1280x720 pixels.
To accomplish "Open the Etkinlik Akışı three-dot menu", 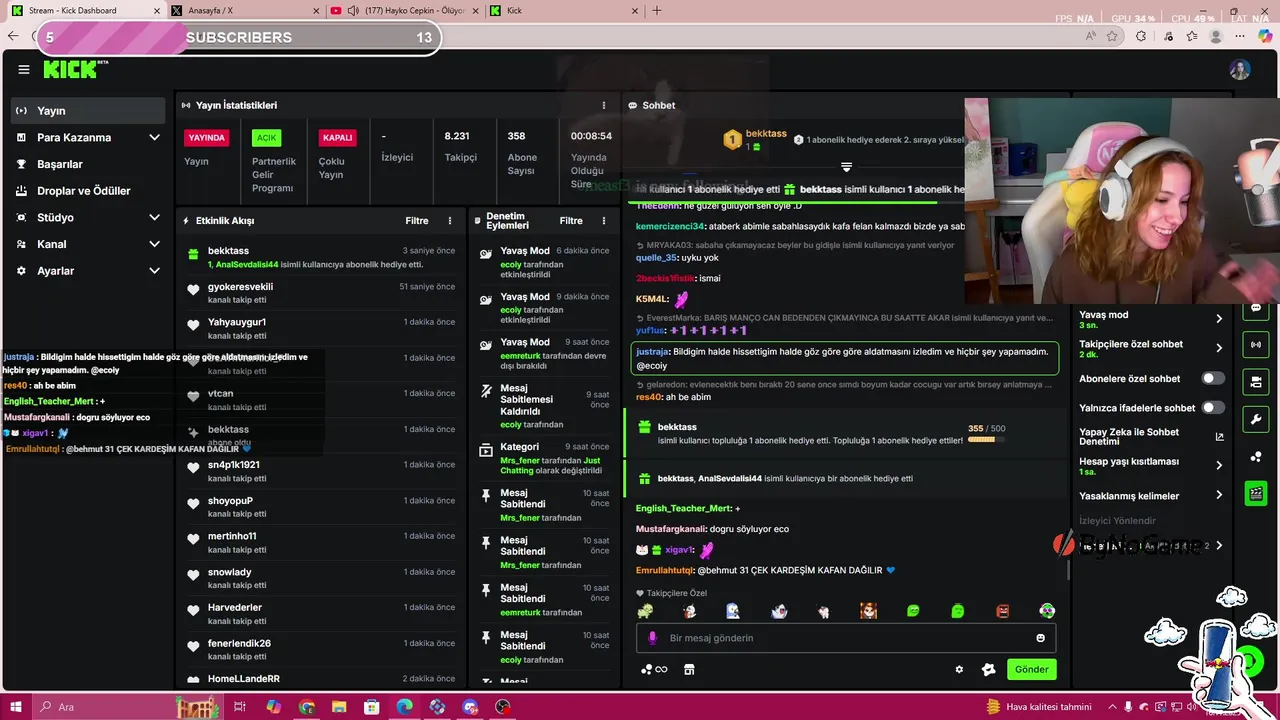I will [450, 221].
